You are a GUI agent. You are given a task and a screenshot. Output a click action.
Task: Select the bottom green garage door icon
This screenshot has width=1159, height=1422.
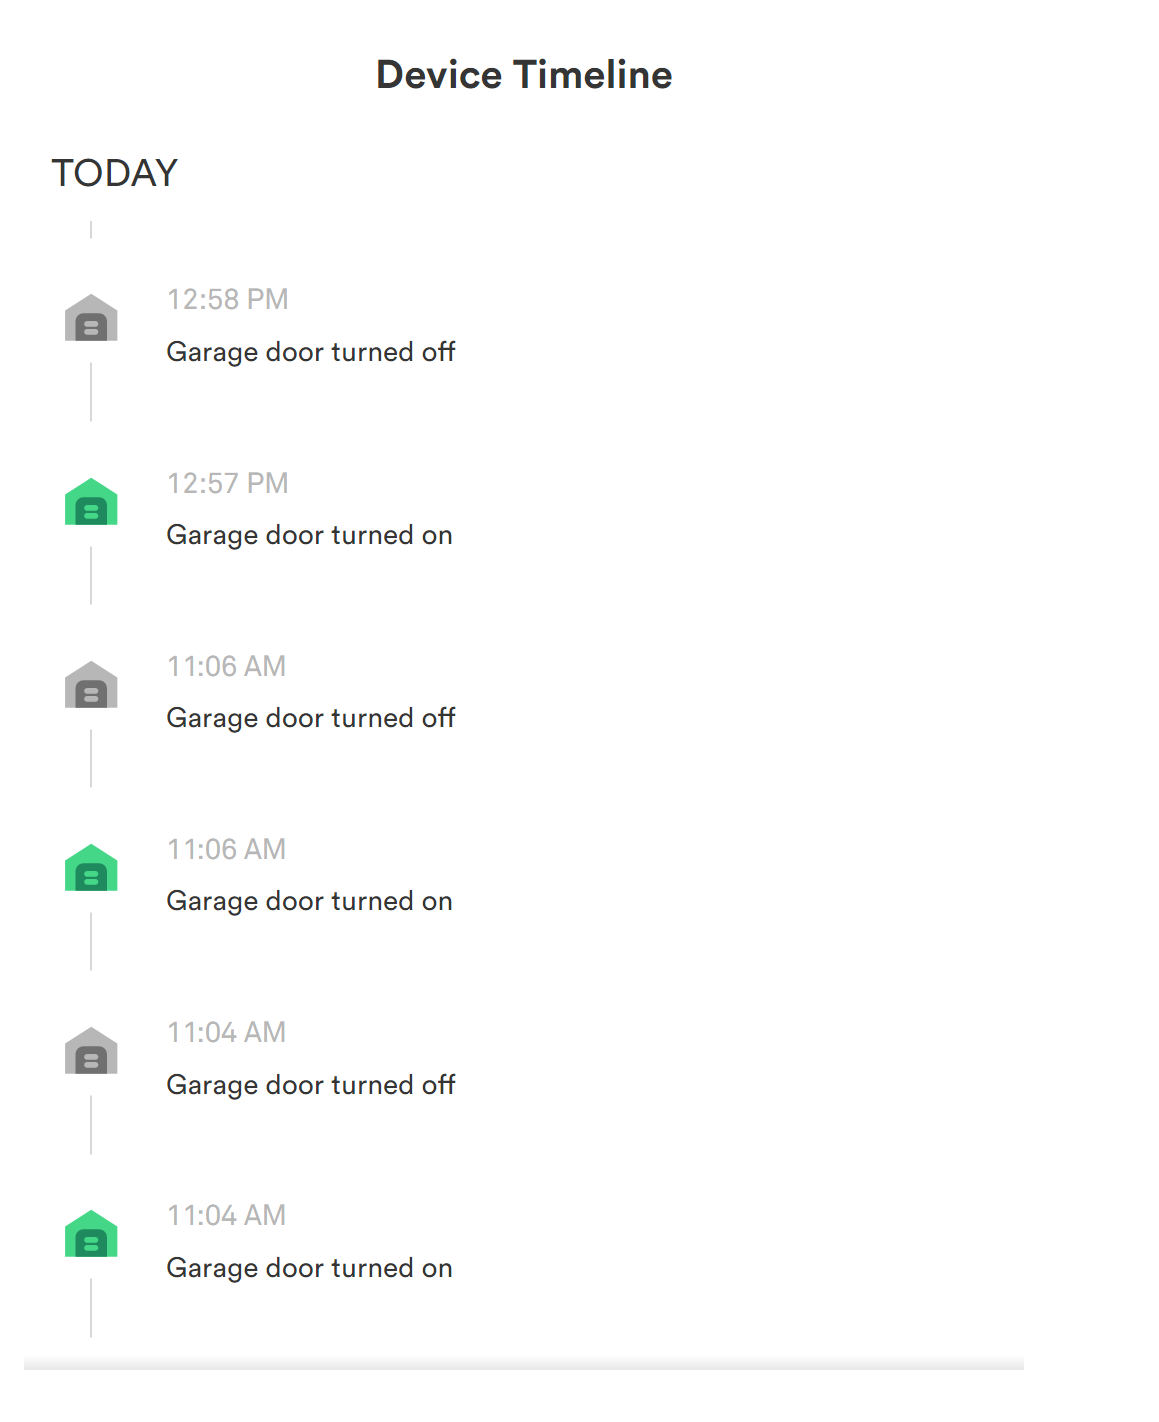pos(91,1234)
